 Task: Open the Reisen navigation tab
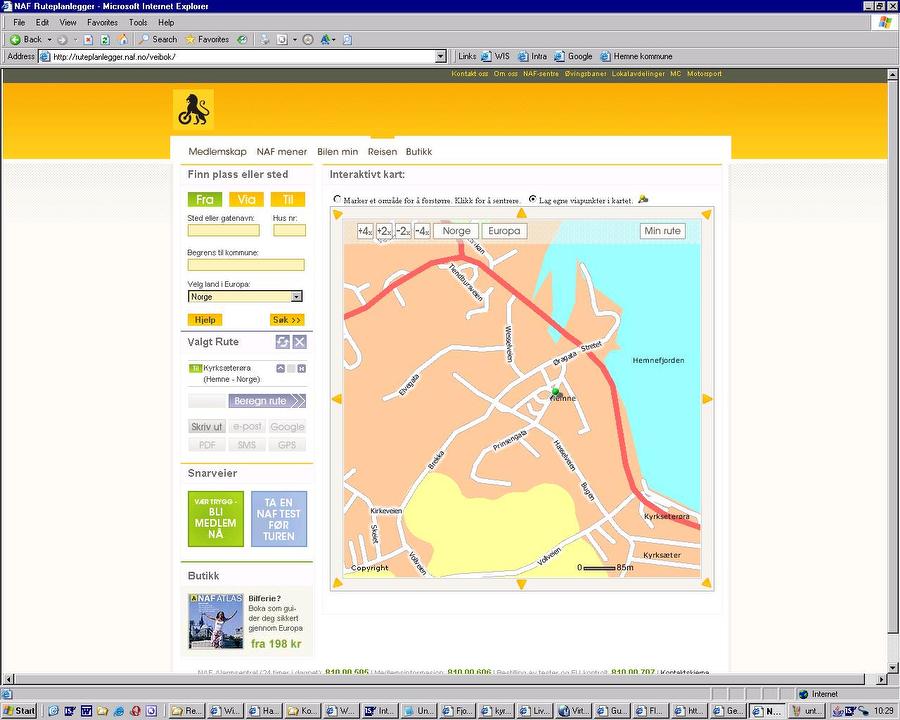(382, 152)
